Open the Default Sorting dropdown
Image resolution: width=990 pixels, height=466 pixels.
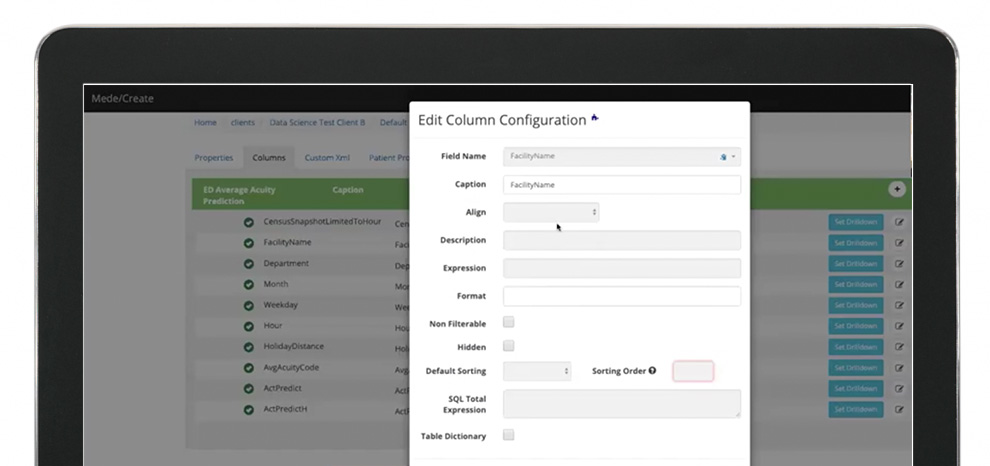537,371
